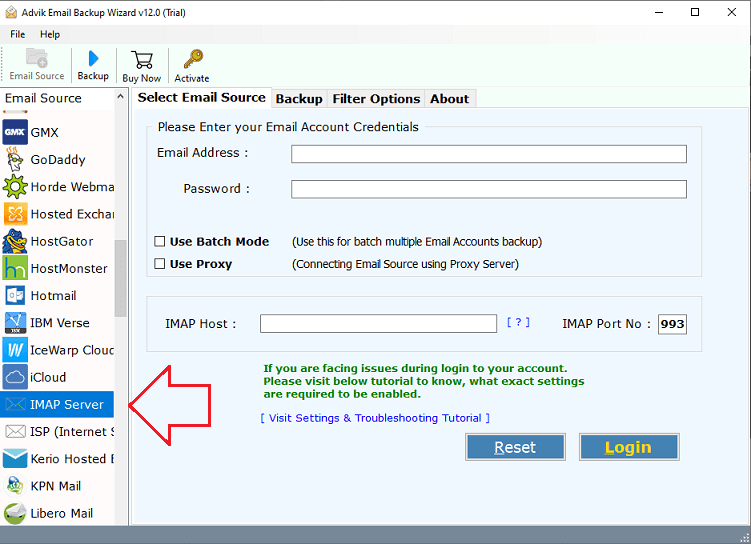Pick iCloud as the email source
751x544 pixels.
[48, 377]
